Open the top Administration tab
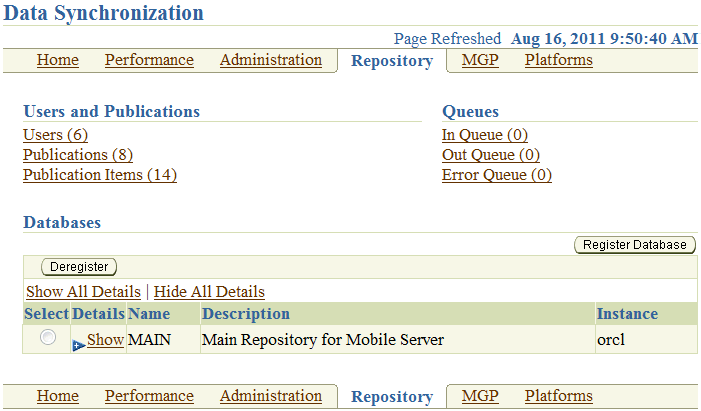The image size is (701, 411). (x=271, y=60)
